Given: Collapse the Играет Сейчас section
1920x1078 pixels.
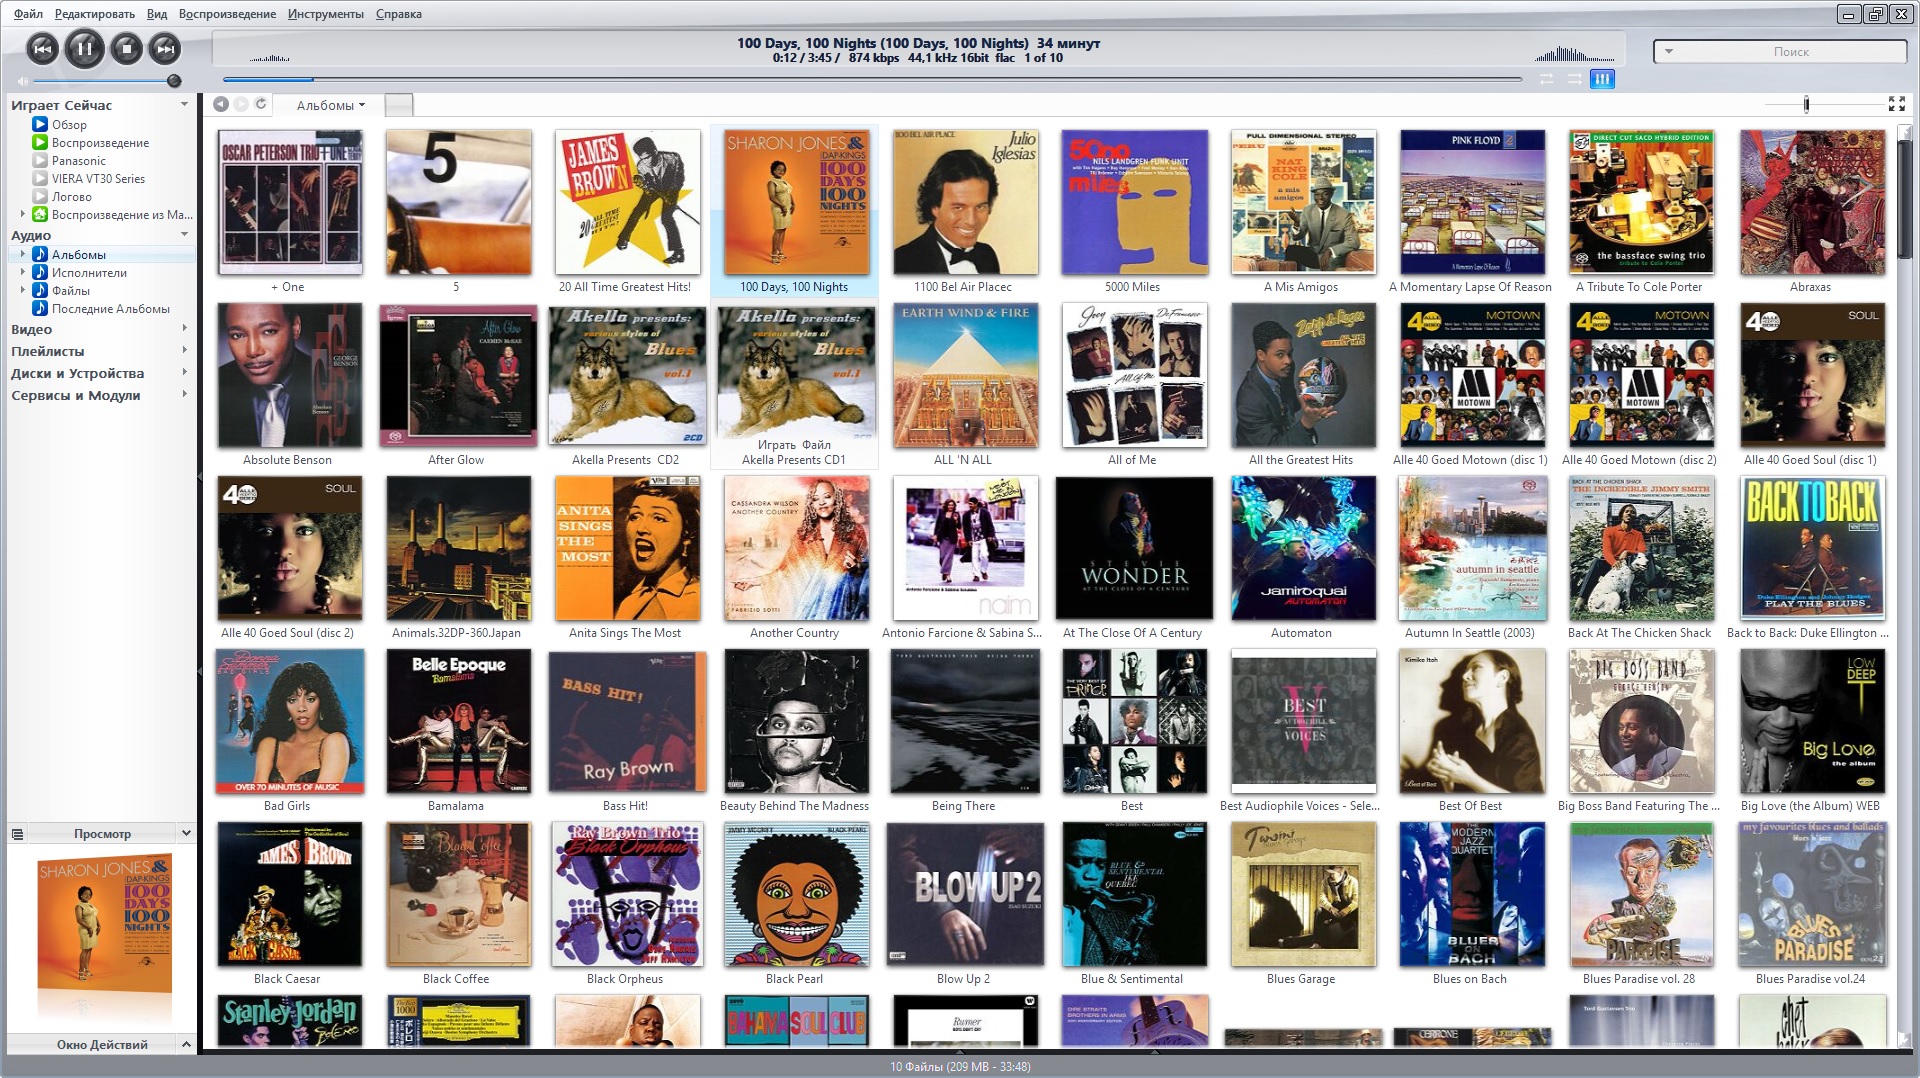Looking at the screenshot, I should (184, 104).
